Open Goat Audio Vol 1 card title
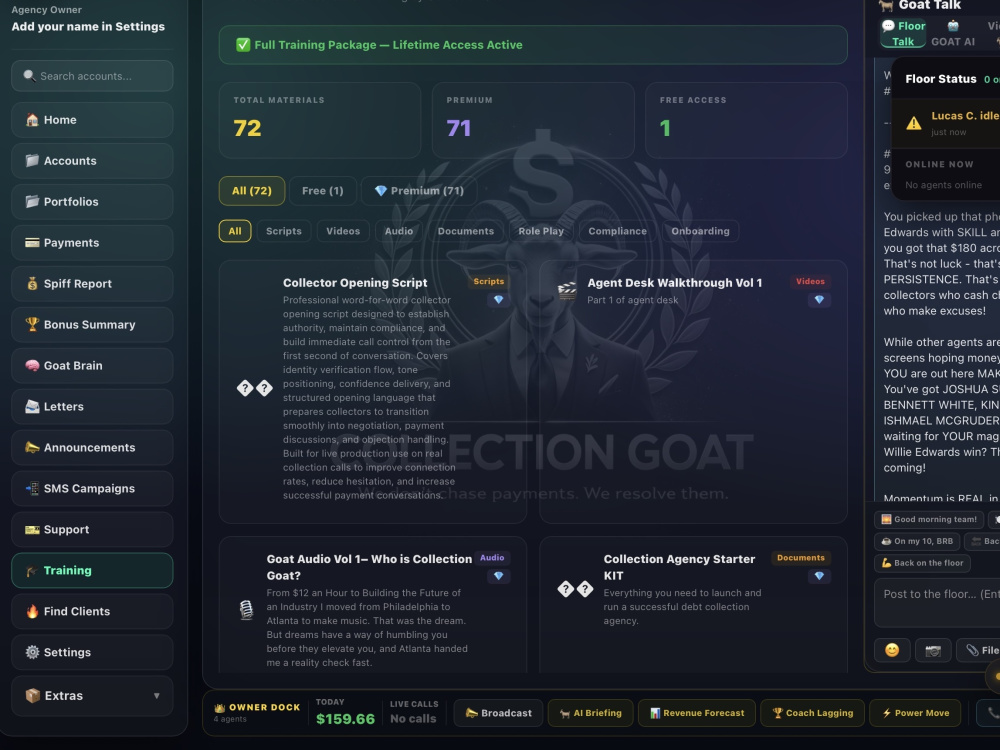1000x750 pixels. [x=370, y=567]
